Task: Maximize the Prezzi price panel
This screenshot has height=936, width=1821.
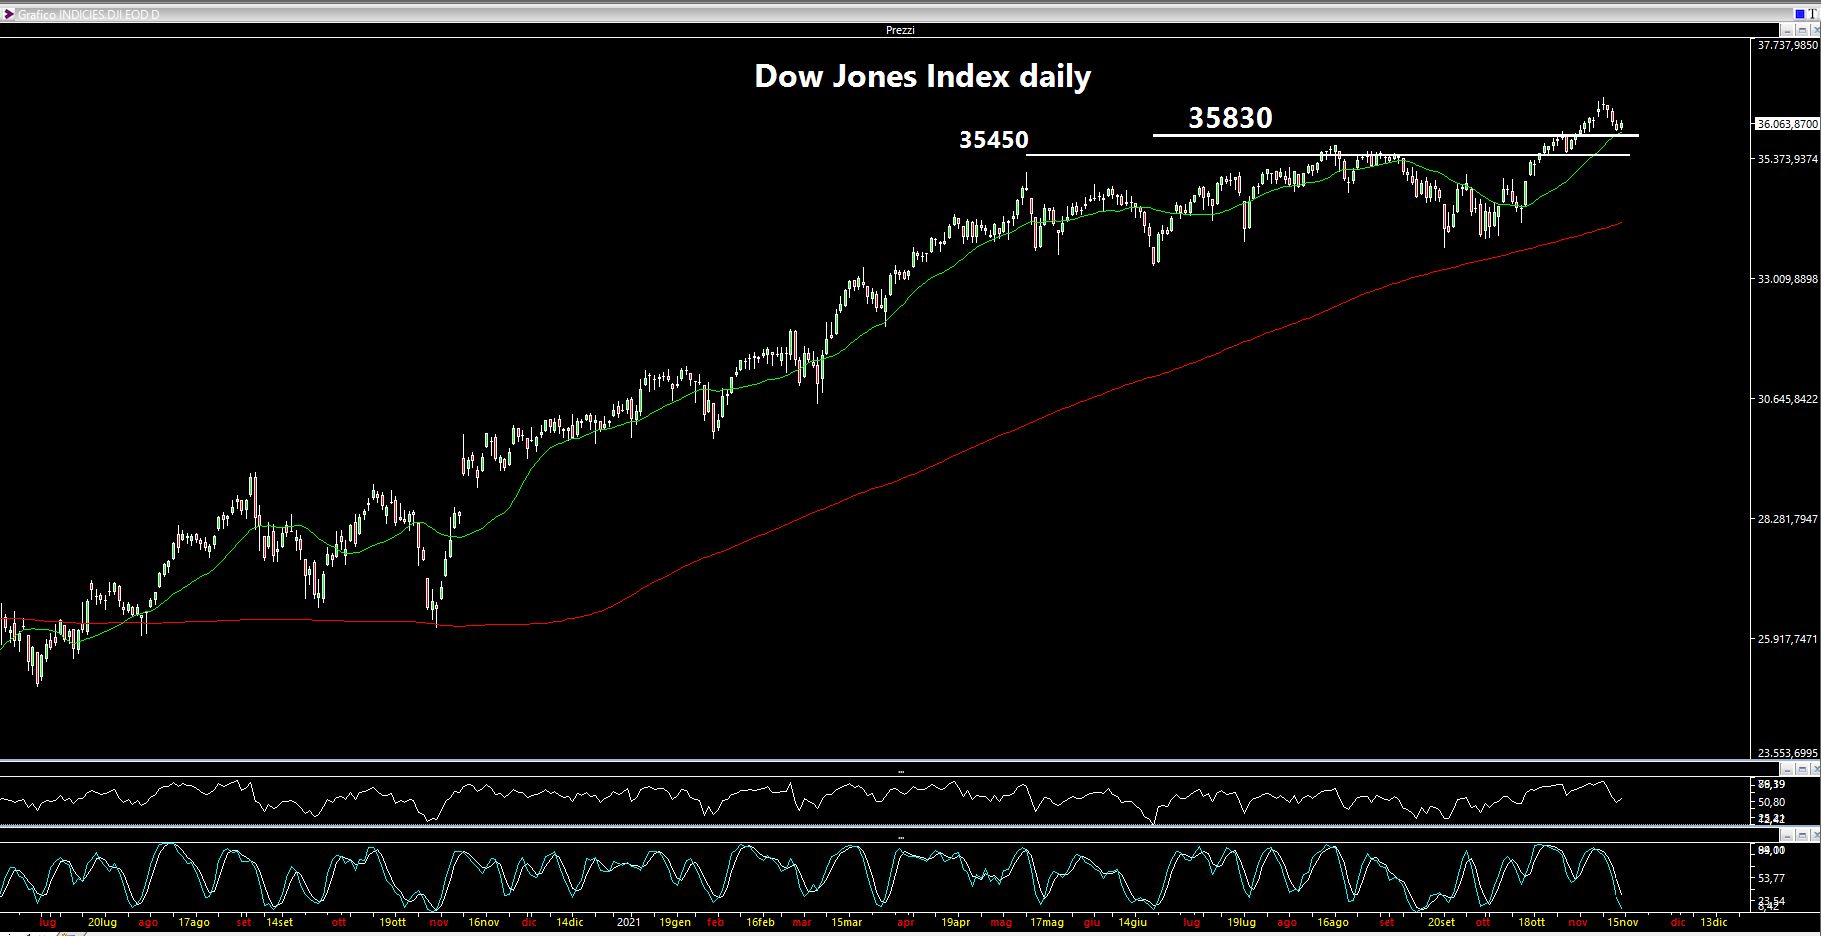Action: (x=1802, y=30)
